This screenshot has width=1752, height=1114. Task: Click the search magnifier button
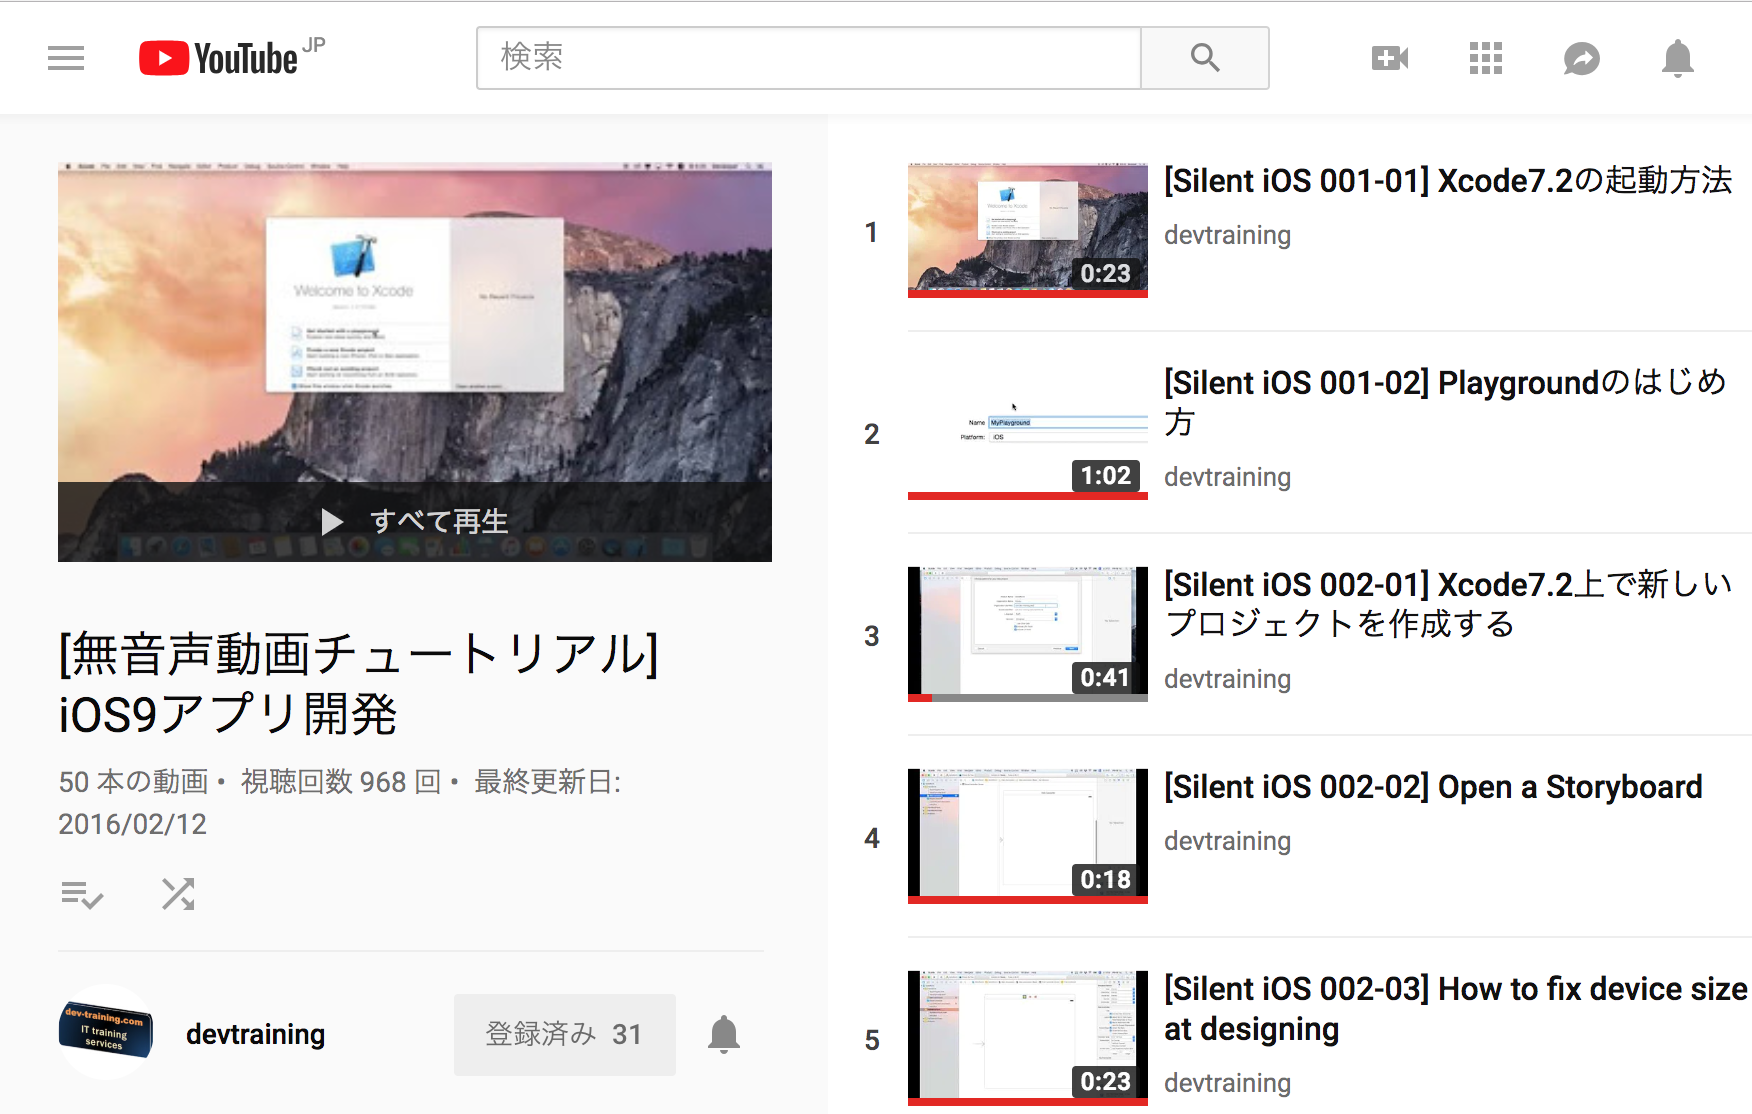pos(1205,58)
